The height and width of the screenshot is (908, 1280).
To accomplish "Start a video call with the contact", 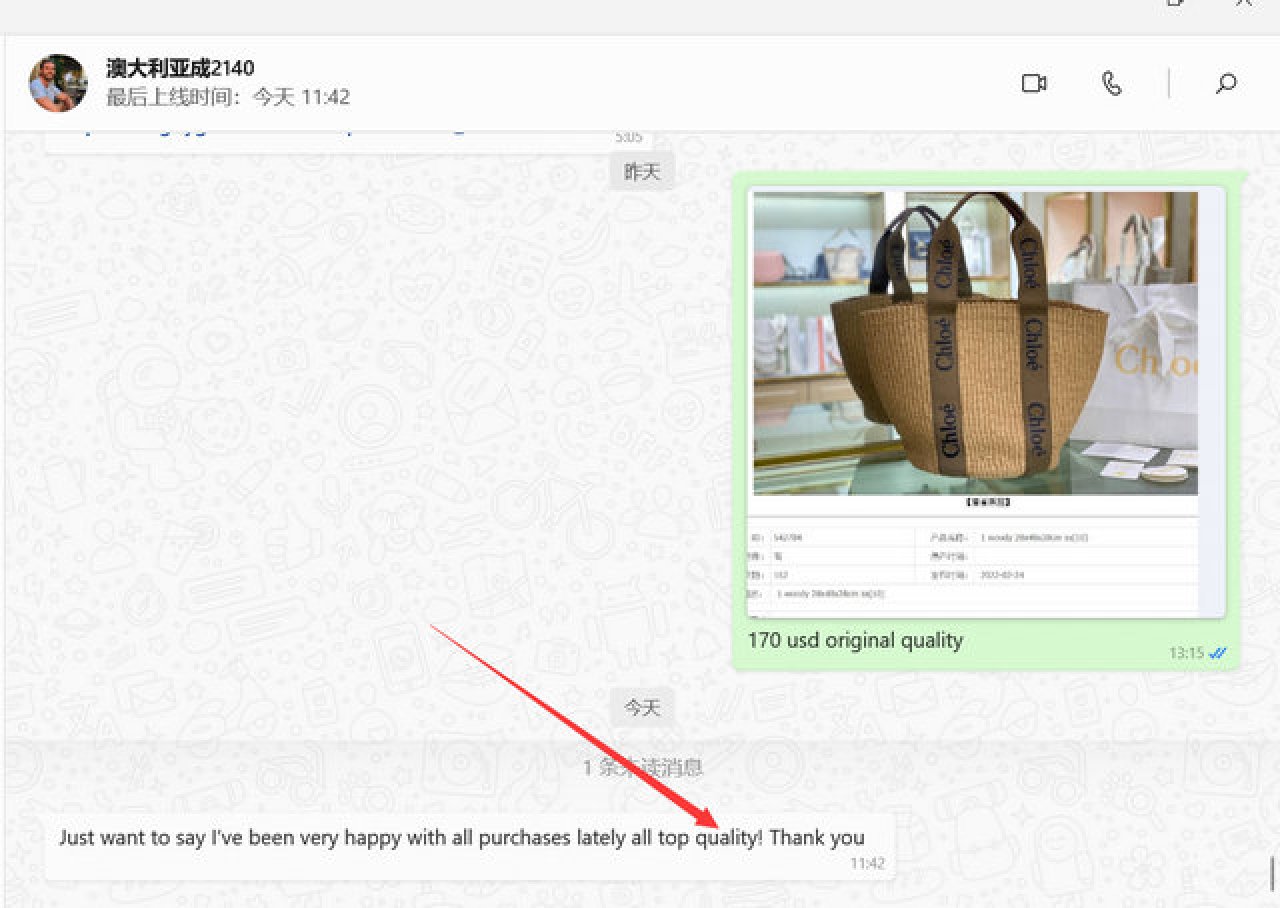I will coord(1033,84).
